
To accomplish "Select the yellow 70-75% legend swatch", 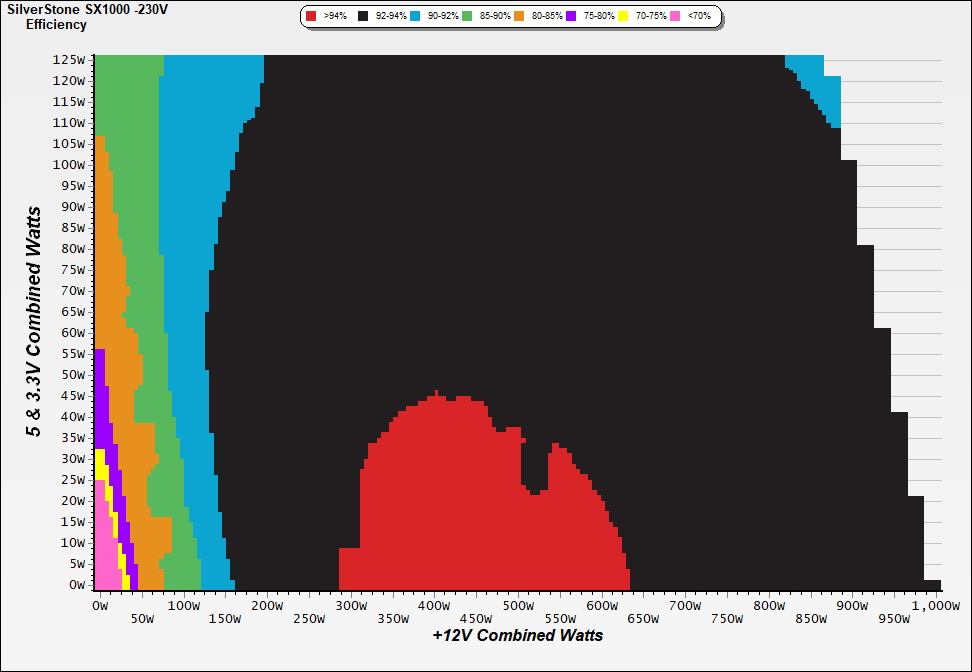I will click(x=623, y=17).
